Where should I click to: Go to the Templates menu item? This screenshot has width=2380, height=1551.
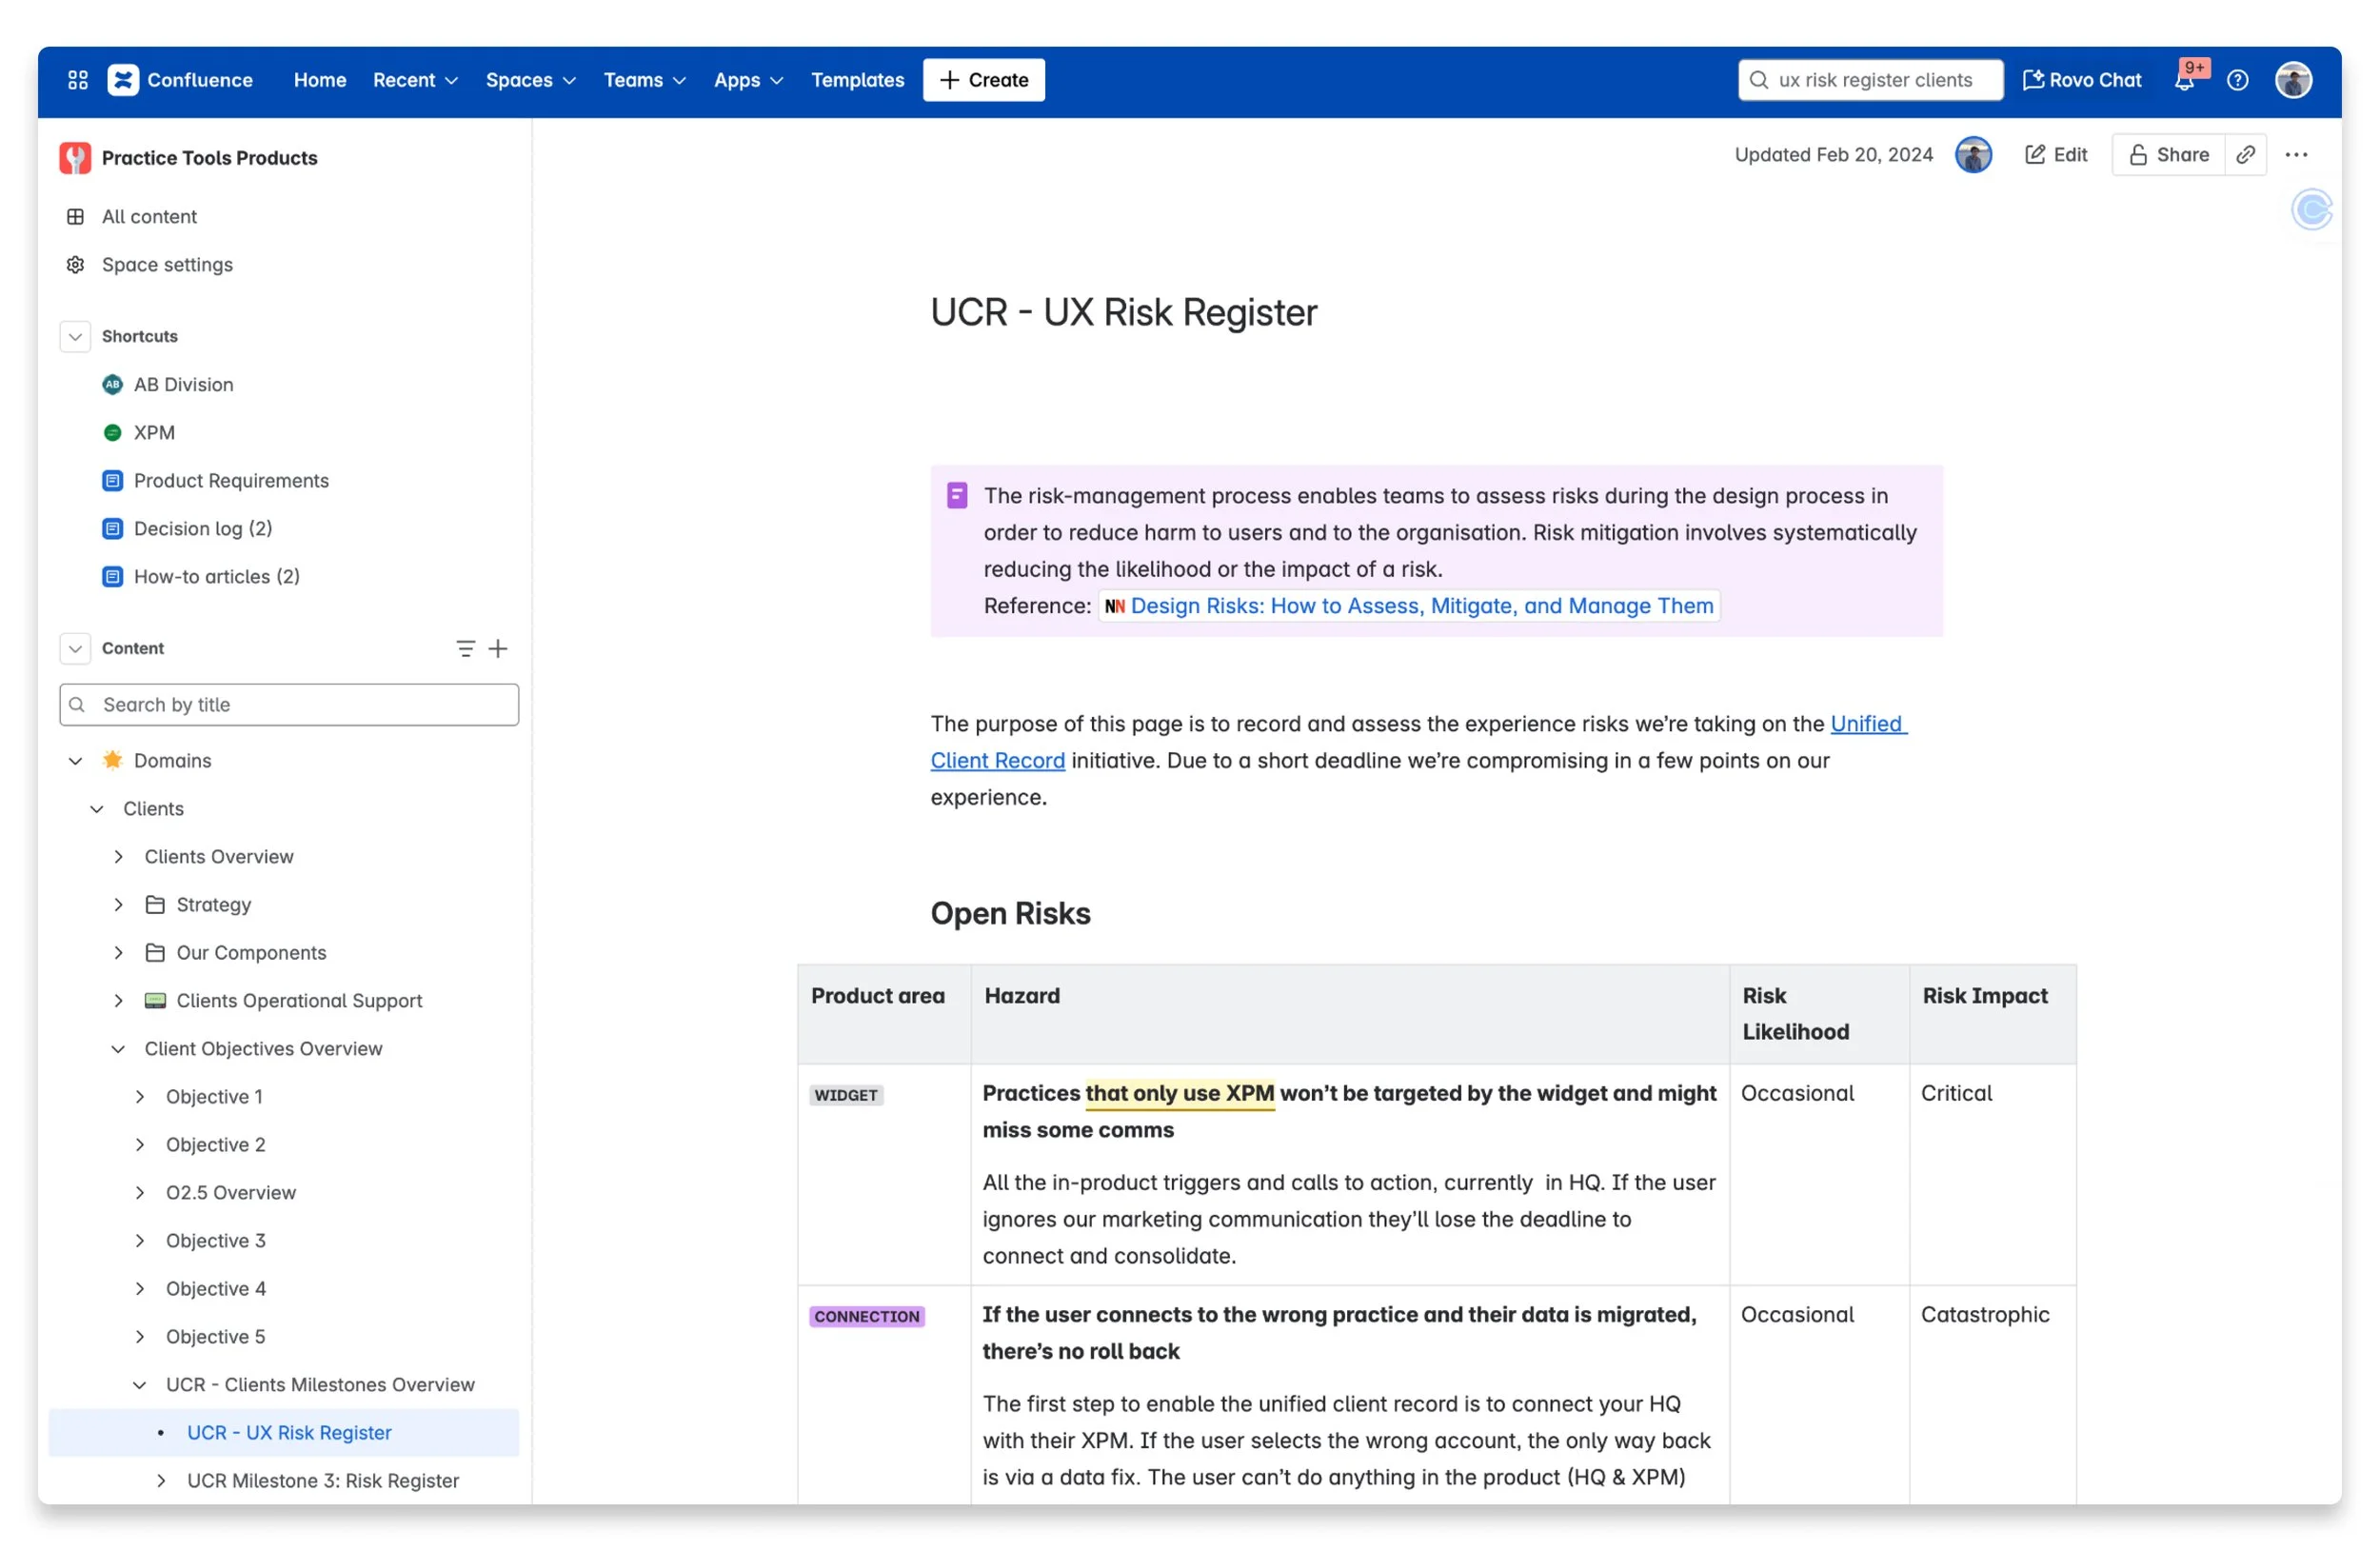tap(857, 80)
